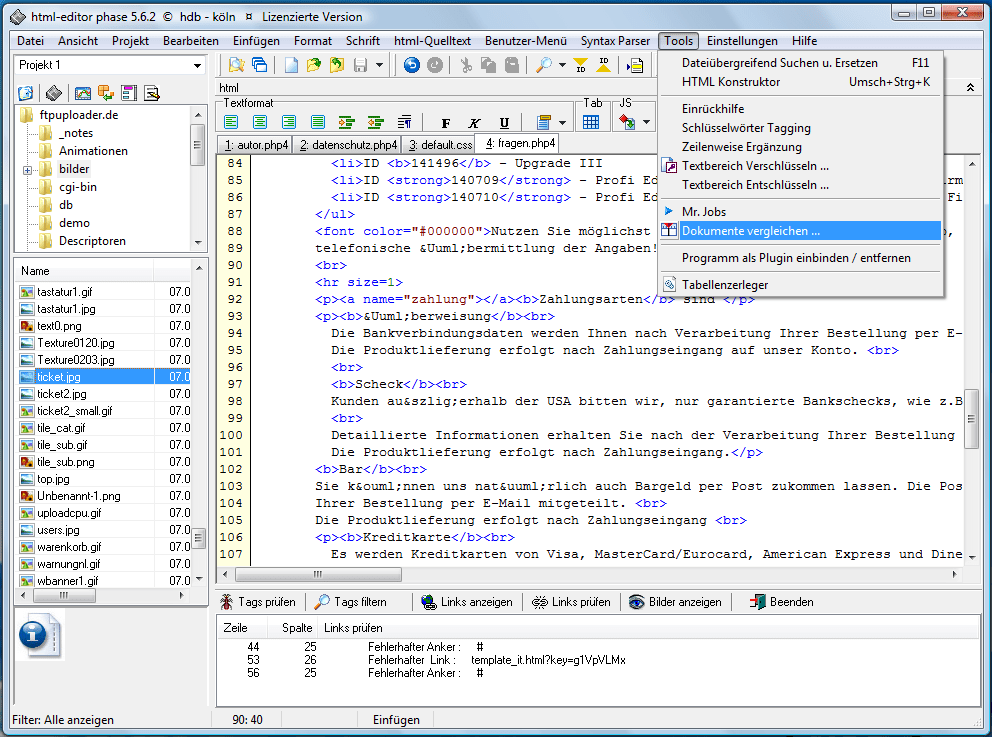Open the save icon dropdown arrow

tap(379, 65)
